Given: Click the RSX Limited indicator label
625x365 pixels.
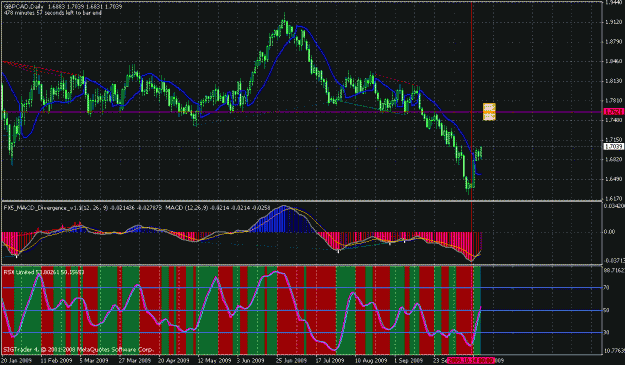Looking at the screenshot, I should coord(44,272).
